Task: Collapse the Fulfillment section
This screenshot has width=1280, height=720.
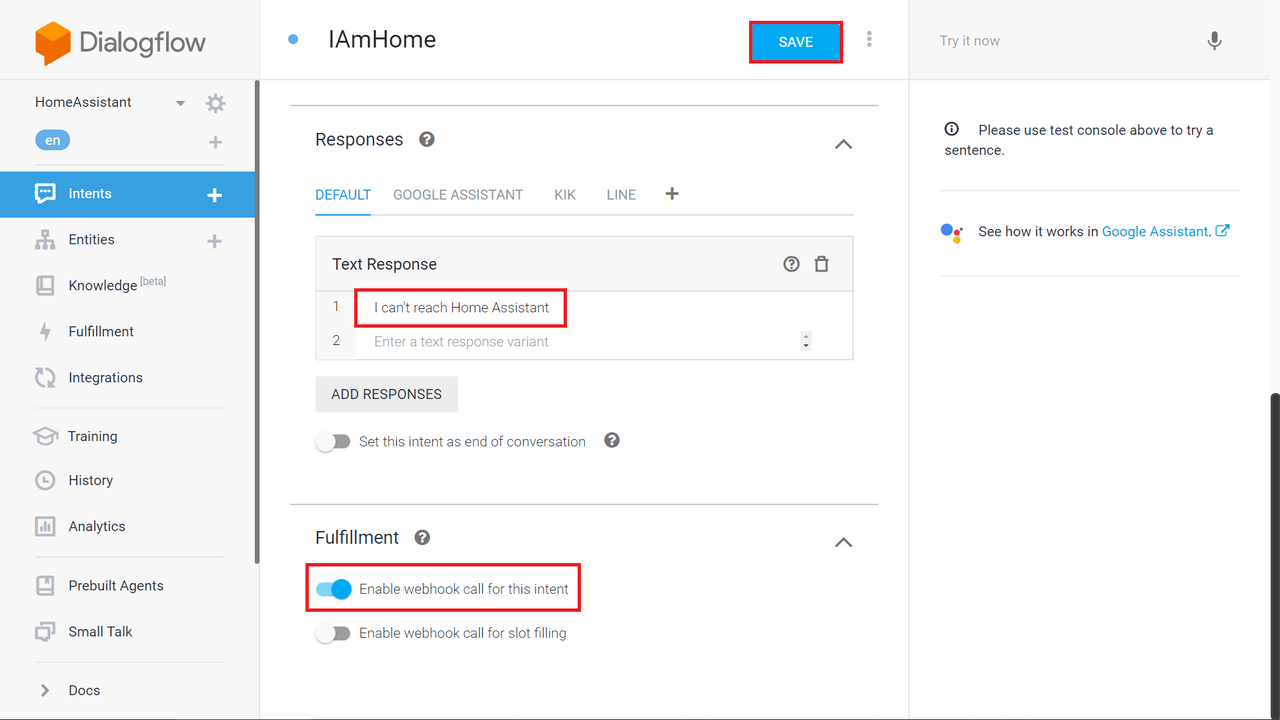Action: click(x=843, y=542)
